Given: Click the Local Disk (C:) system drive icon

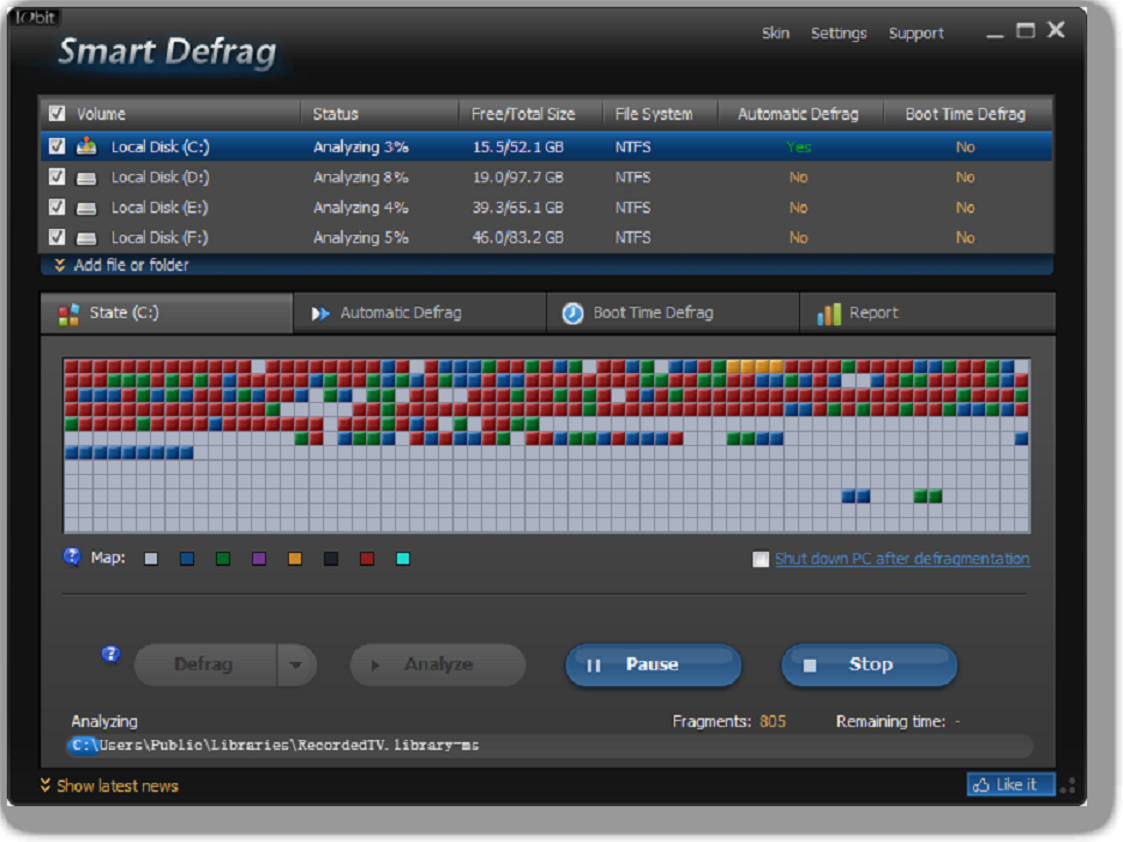Looking at the screenshot, I should pyautogui.click(x=86, y=146).
